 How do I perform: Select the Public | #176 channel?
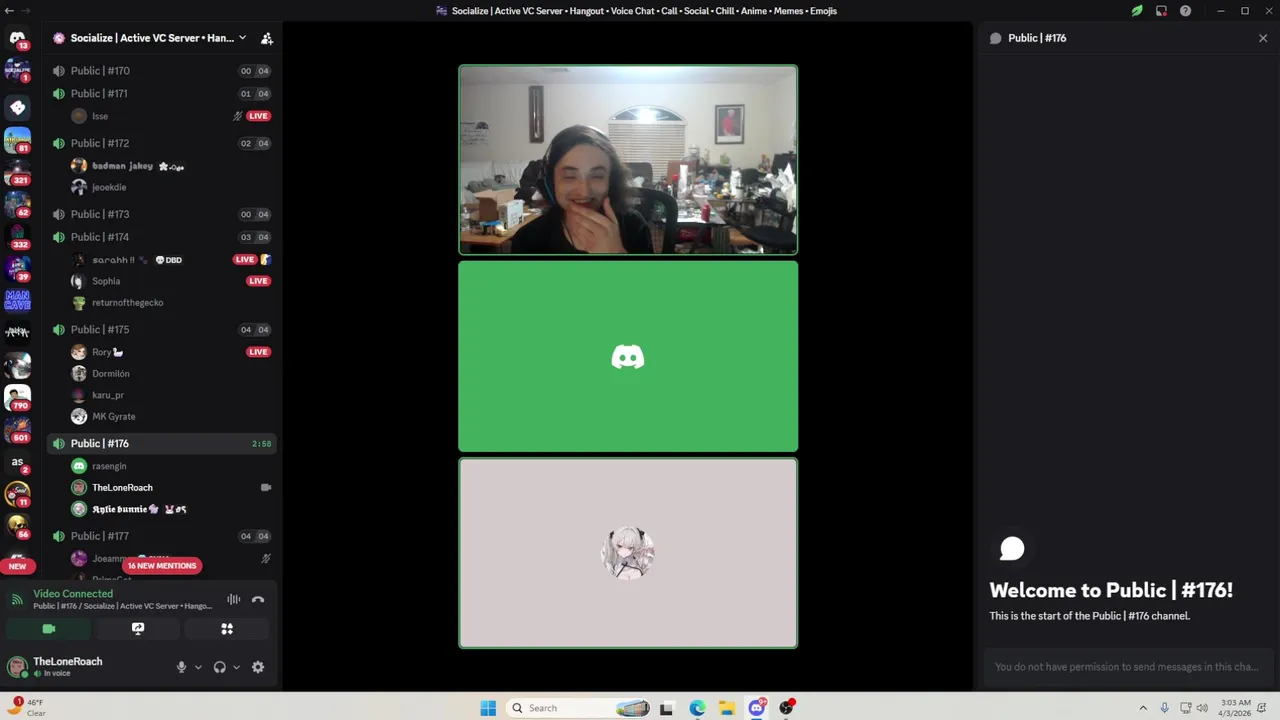click(x=160, y=443)
